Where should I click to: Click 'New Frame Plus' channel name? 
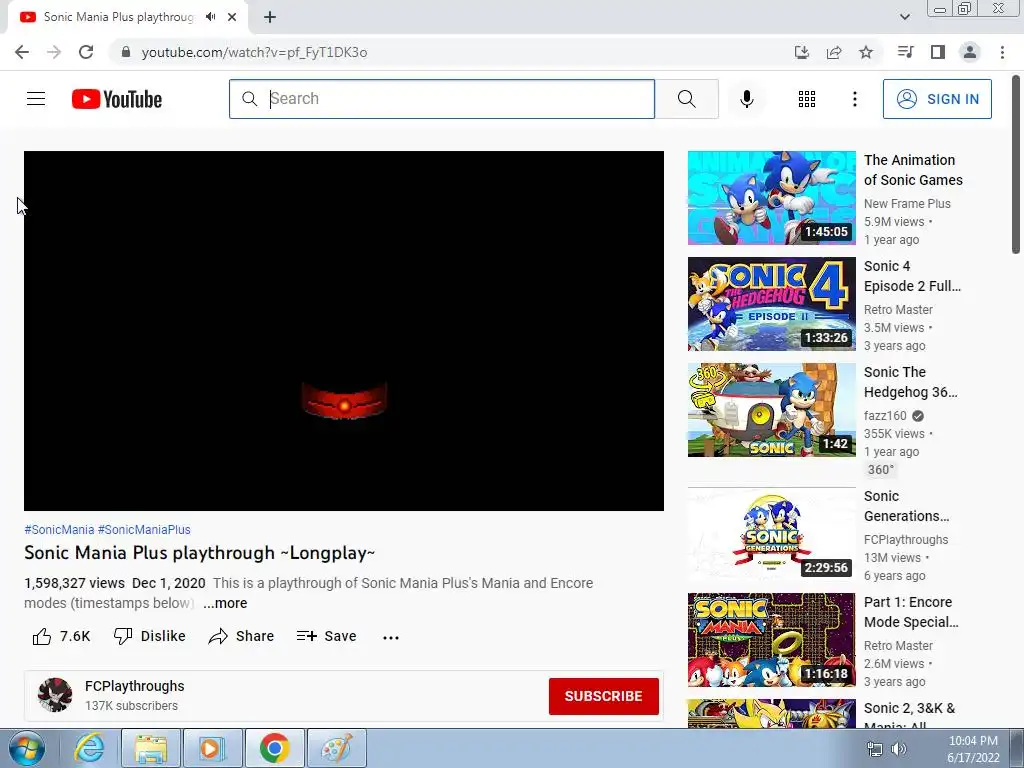click(907, 204)
